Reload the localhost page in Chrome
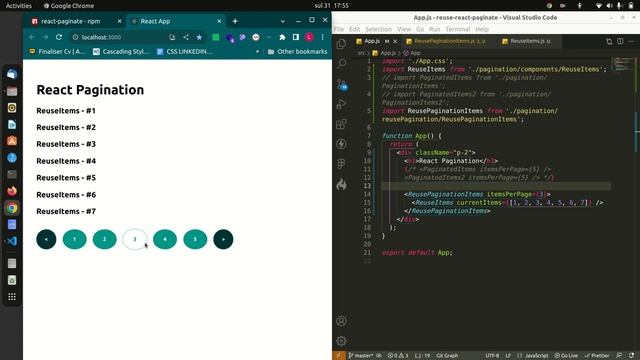This screenshot has width=640, height=360. [x=59, y=37]
